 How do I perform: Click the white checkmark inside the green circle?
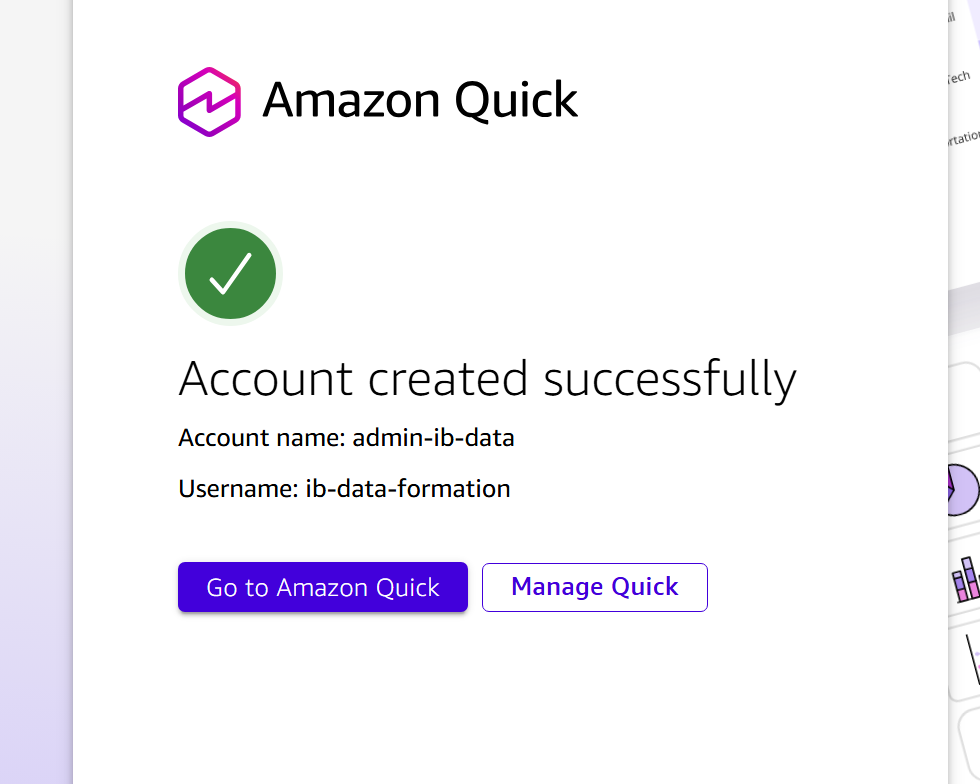pos(230,273)
